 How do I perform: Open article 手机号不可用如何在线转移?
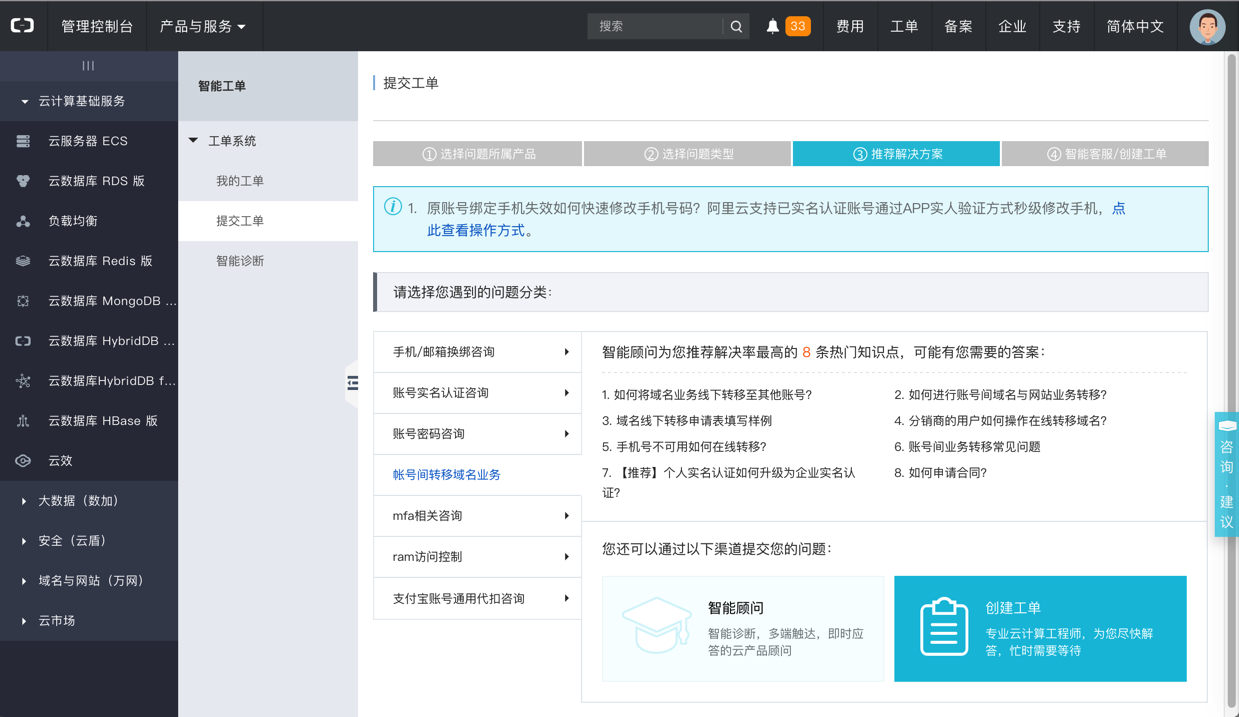click(684, 447)
